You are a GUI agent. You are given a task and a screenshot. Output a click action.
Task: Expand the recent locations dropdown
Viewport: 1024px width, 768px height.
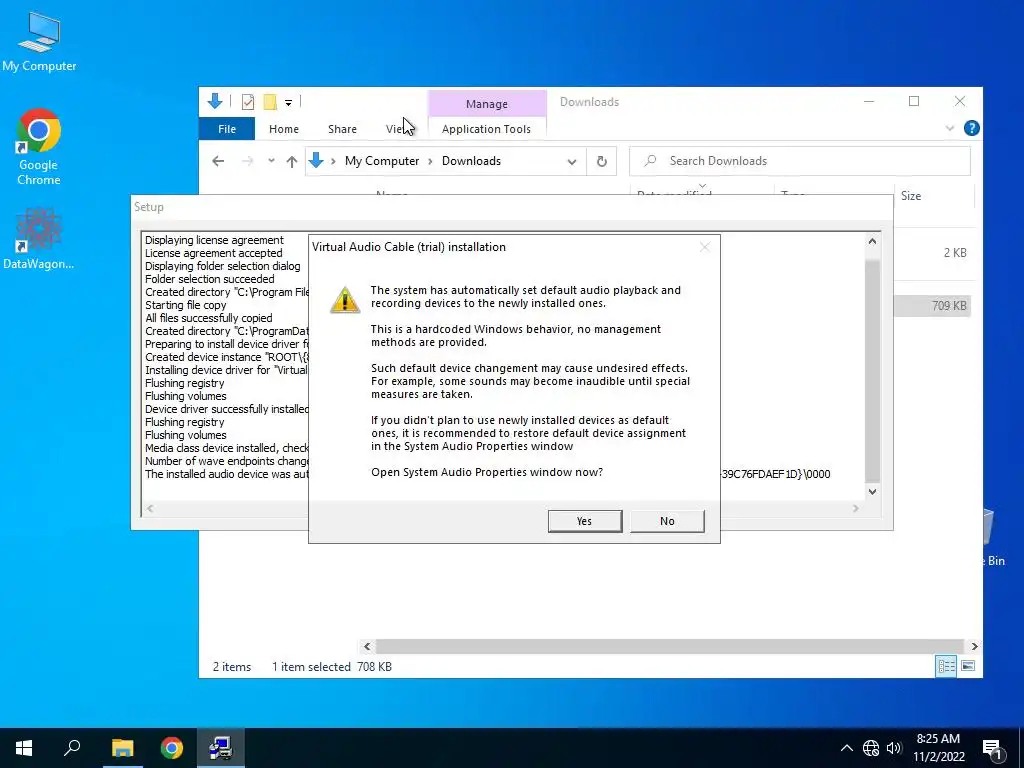(271, 161)
